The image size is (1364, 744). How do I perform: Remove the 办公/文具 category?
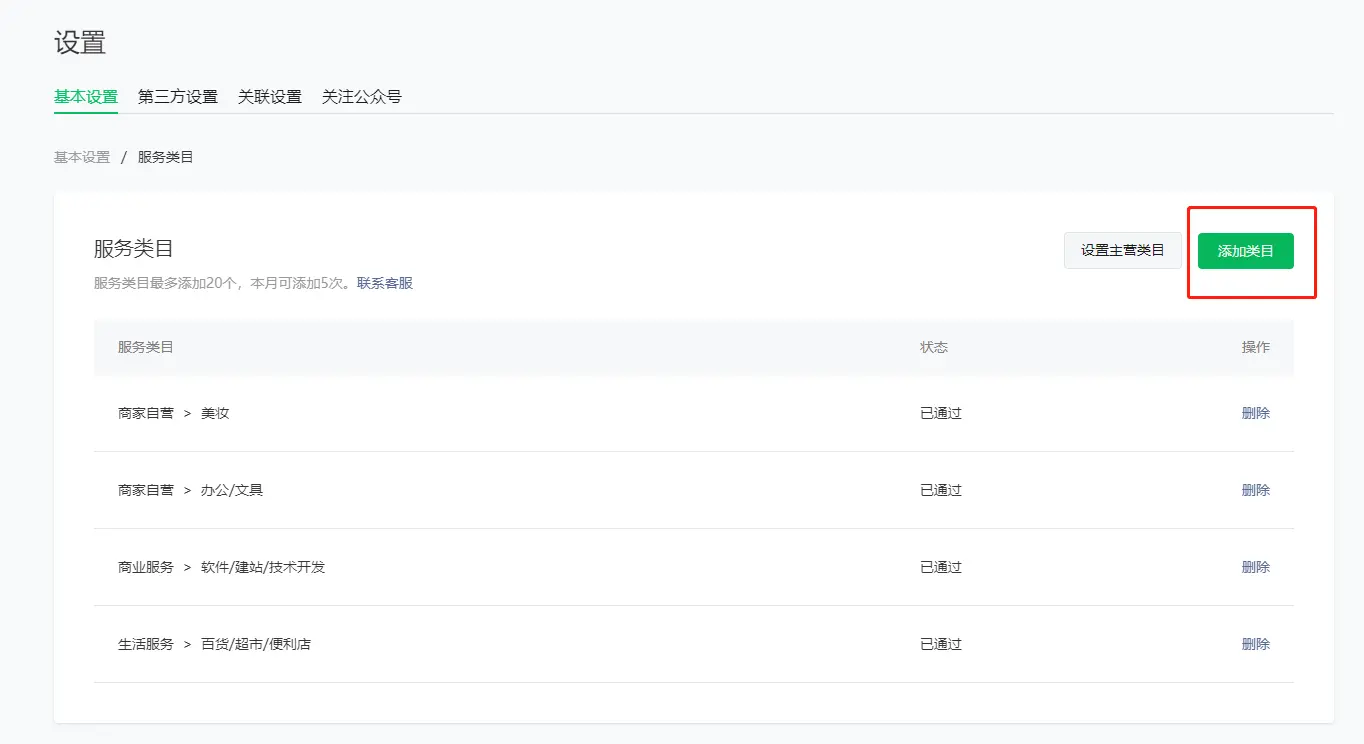click(x=1255, y=490)
